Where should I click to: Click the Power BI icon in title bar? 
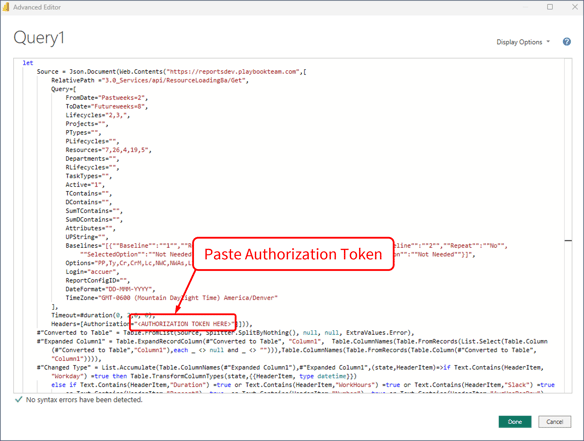6,7
